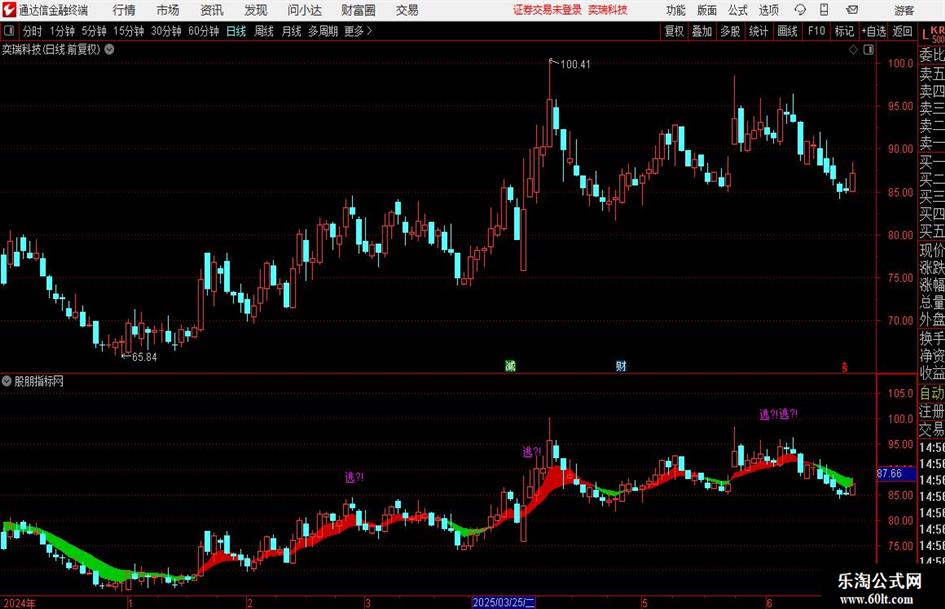Expand the 股朋指标网 indicator dropdown
This screenshot has width=945, height=609.
[x=7, y=381]
